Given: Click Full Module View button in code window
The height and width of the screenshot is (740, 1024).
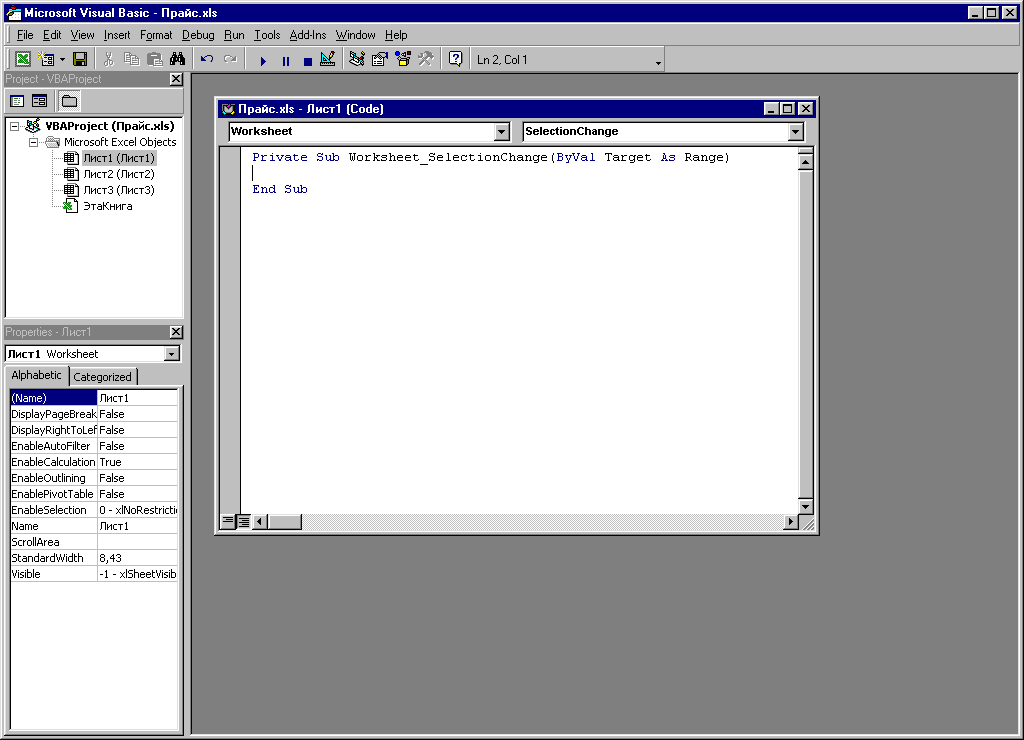Looking at the screenshot, I should coord(244,521).
